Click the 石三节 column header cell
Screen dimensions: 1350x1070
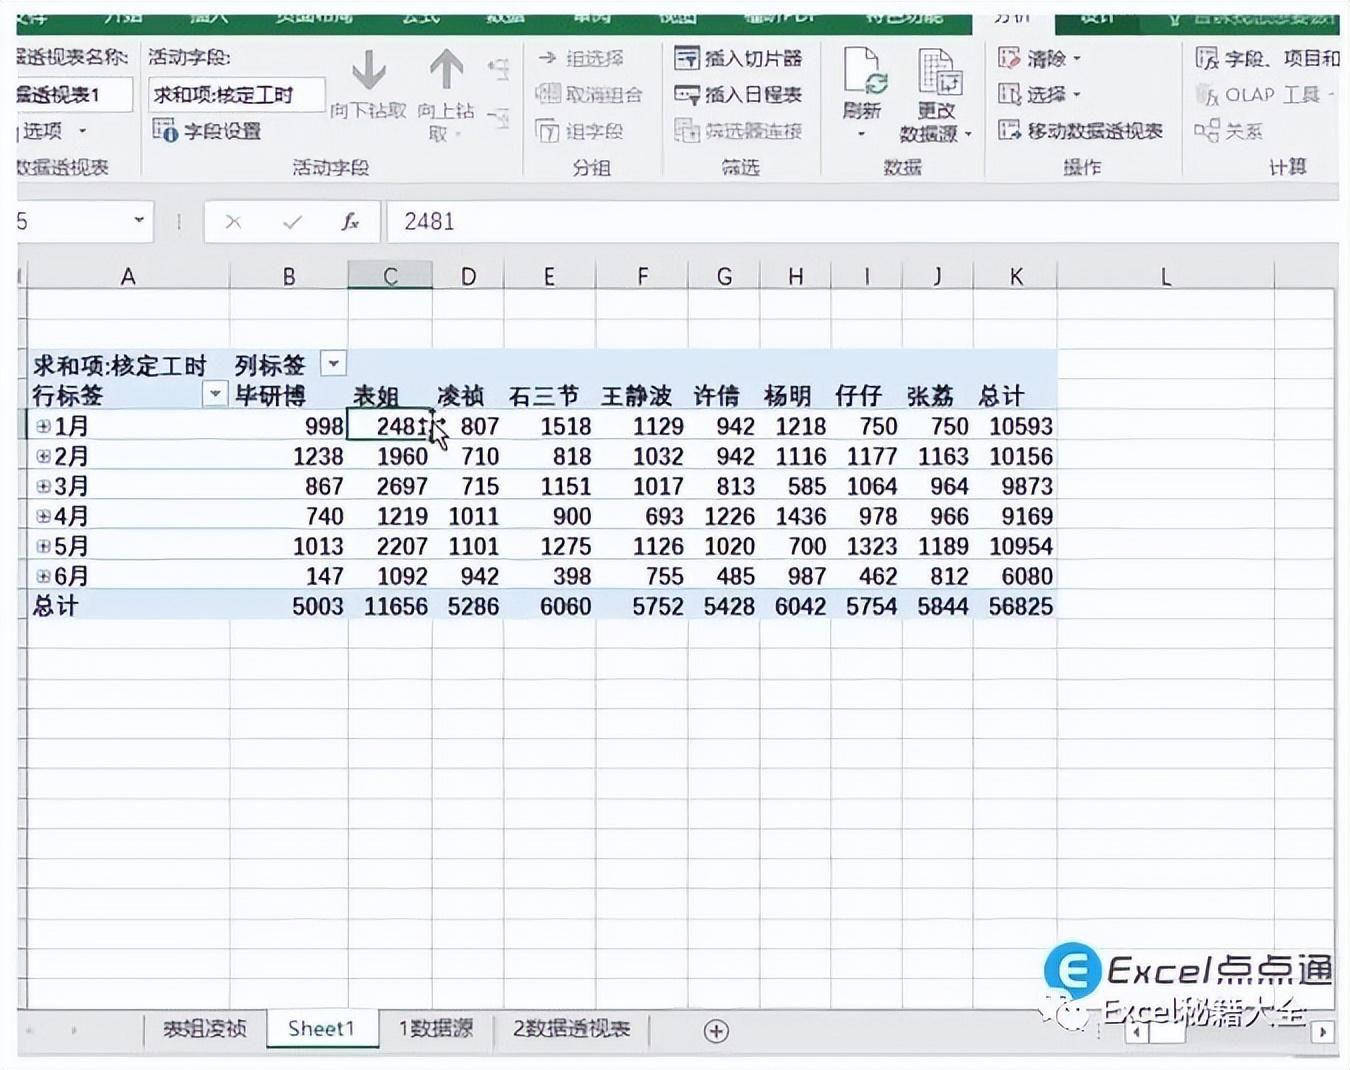click(550, 396)
